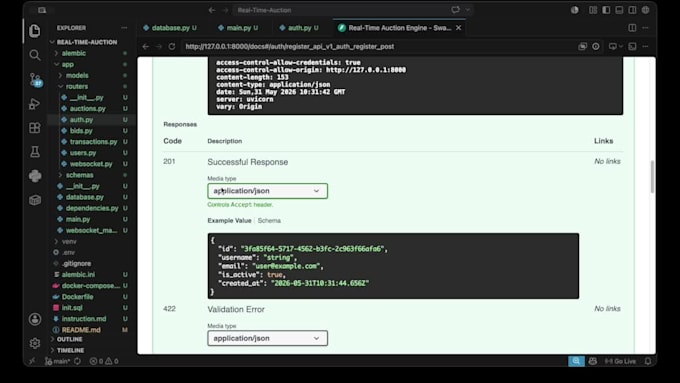The image size is (680, 383).
Task: Click the sync changes icon in status bar
Action: click(x=78, y=361)
